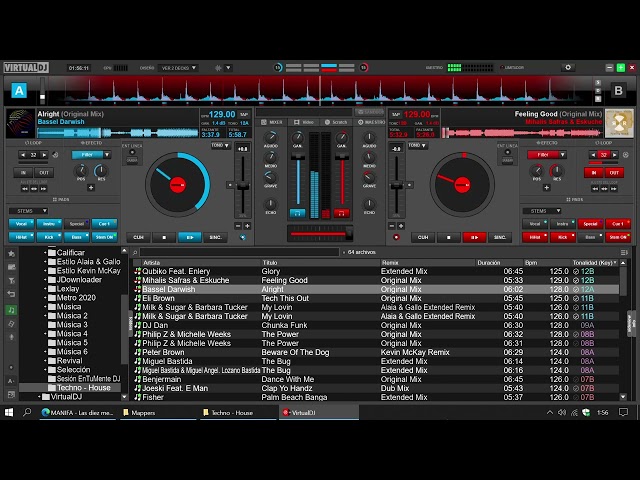Toggle deck A Vocal stem pad

pyautogui.click(x=21, y=224)
